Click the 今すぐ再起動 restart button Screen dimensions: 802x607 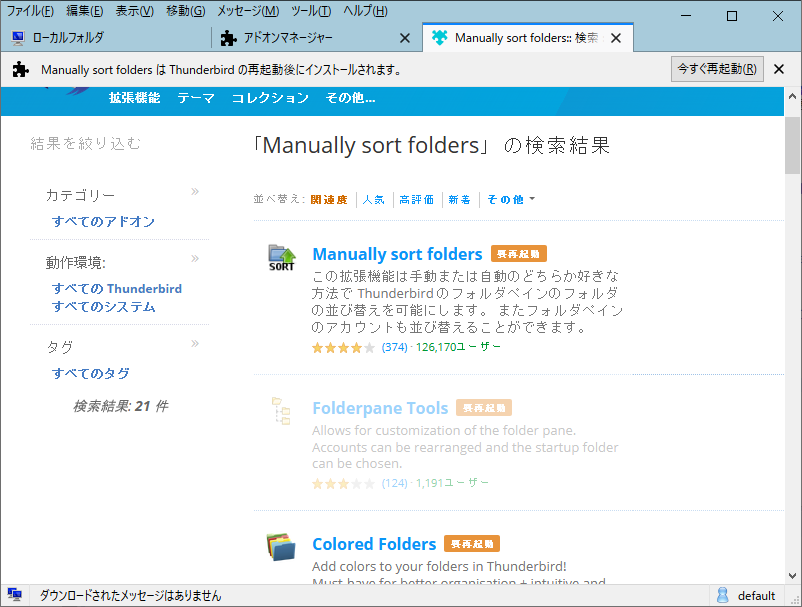pos(717,69)
